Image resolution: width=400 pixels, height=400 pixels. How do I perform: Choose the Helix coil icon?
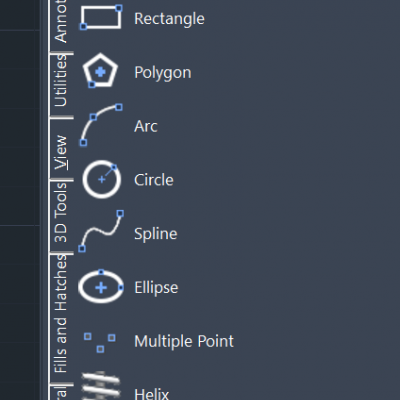coord(101,386)
